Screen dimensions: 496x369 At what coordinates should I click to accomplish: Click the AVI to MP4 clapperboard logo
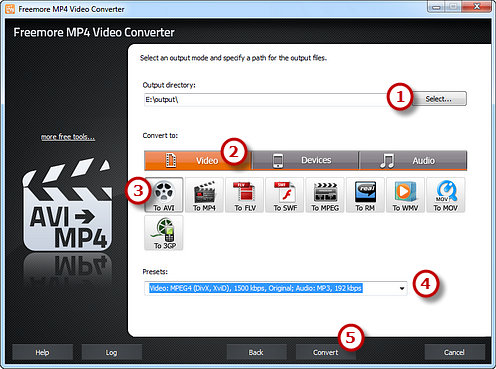pos(67,205)
